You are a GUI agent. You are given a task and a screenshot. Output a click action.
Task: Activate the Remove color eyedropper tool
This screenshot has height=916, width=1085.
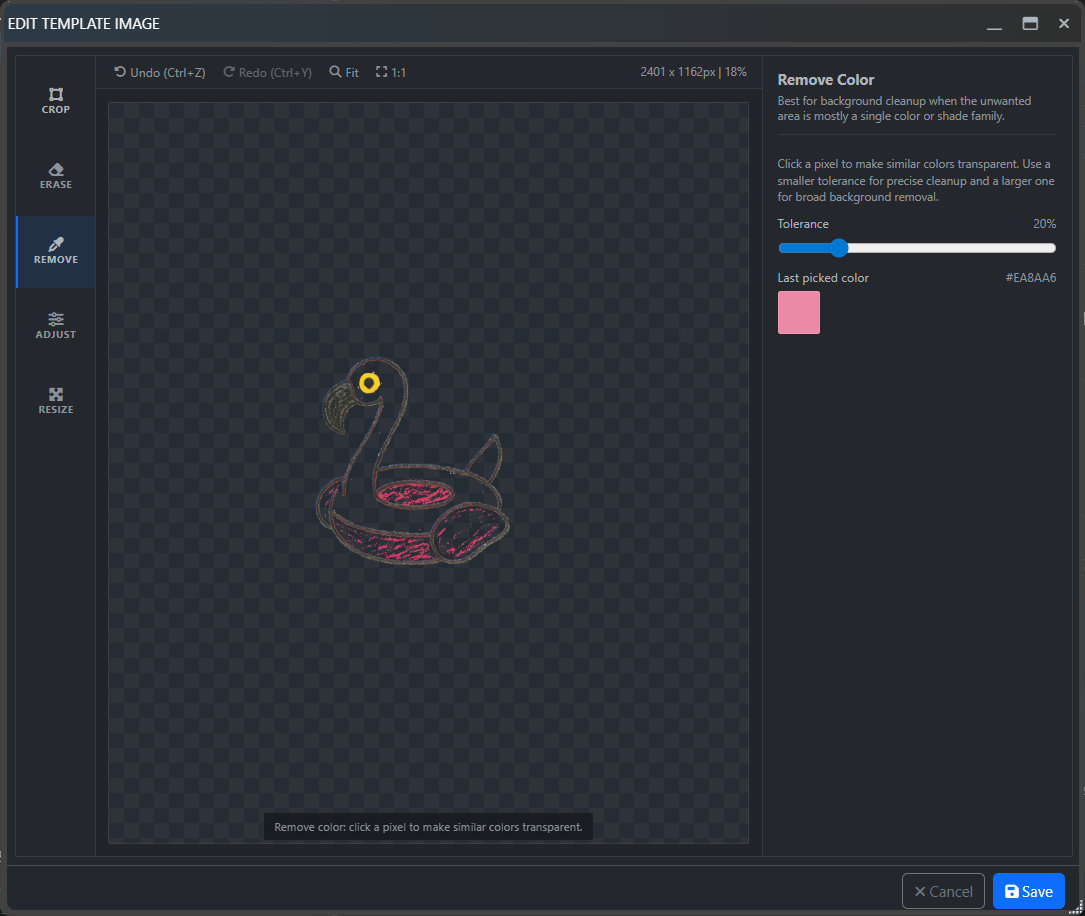56,251
